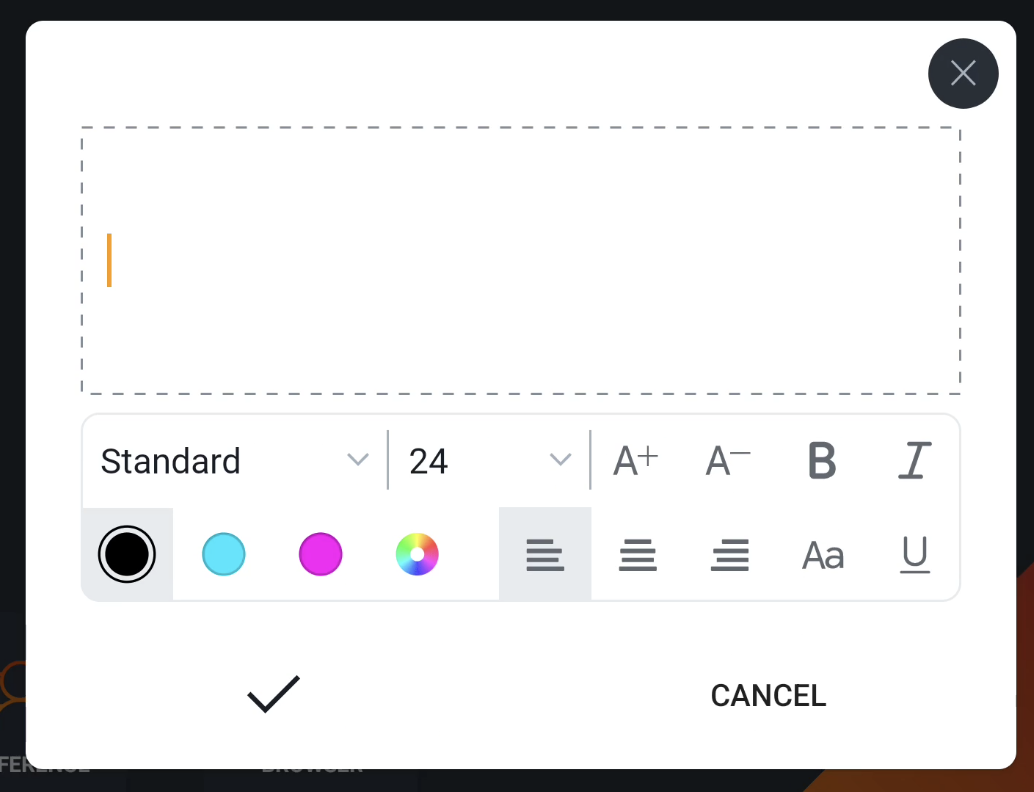This screenshot has width=1034, height=792.
Task: Open the font size 24 dropdown
Action: (x=487, y=460)
